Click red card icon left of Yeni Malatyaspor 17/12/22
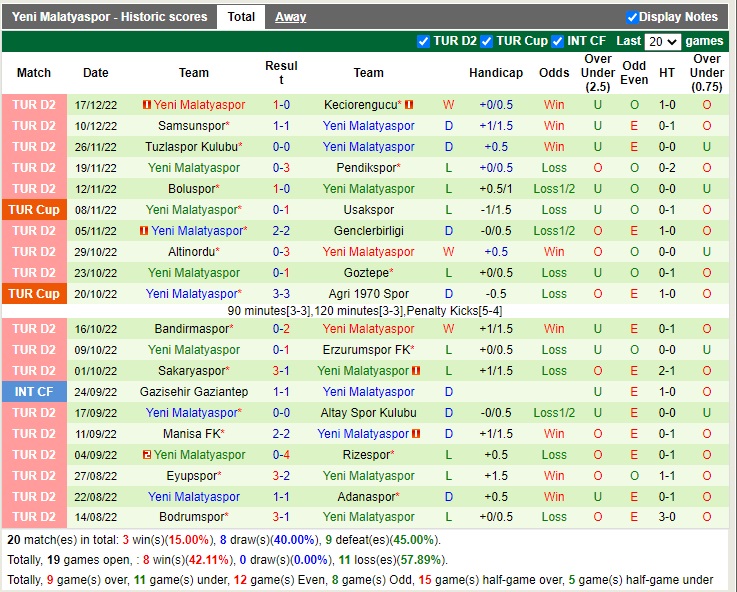The height and width of the screenshot is (592, 737). [147, 105]
